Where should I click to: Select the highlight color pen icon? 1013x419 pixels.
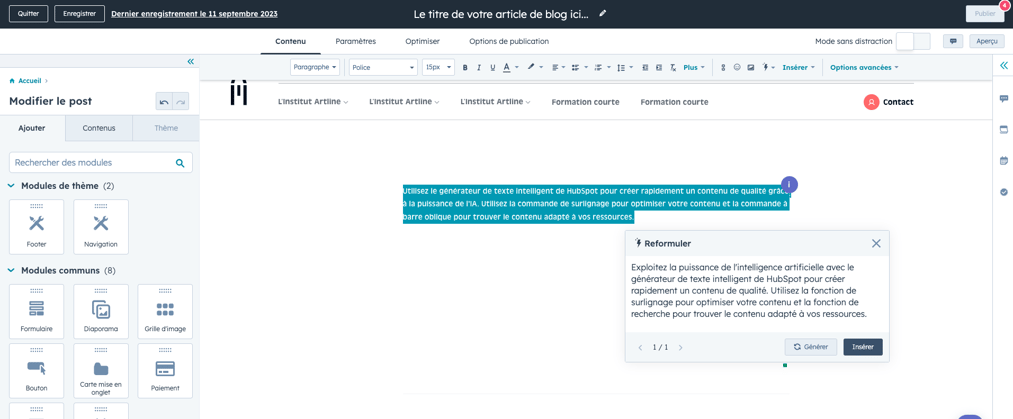point(531,67)
